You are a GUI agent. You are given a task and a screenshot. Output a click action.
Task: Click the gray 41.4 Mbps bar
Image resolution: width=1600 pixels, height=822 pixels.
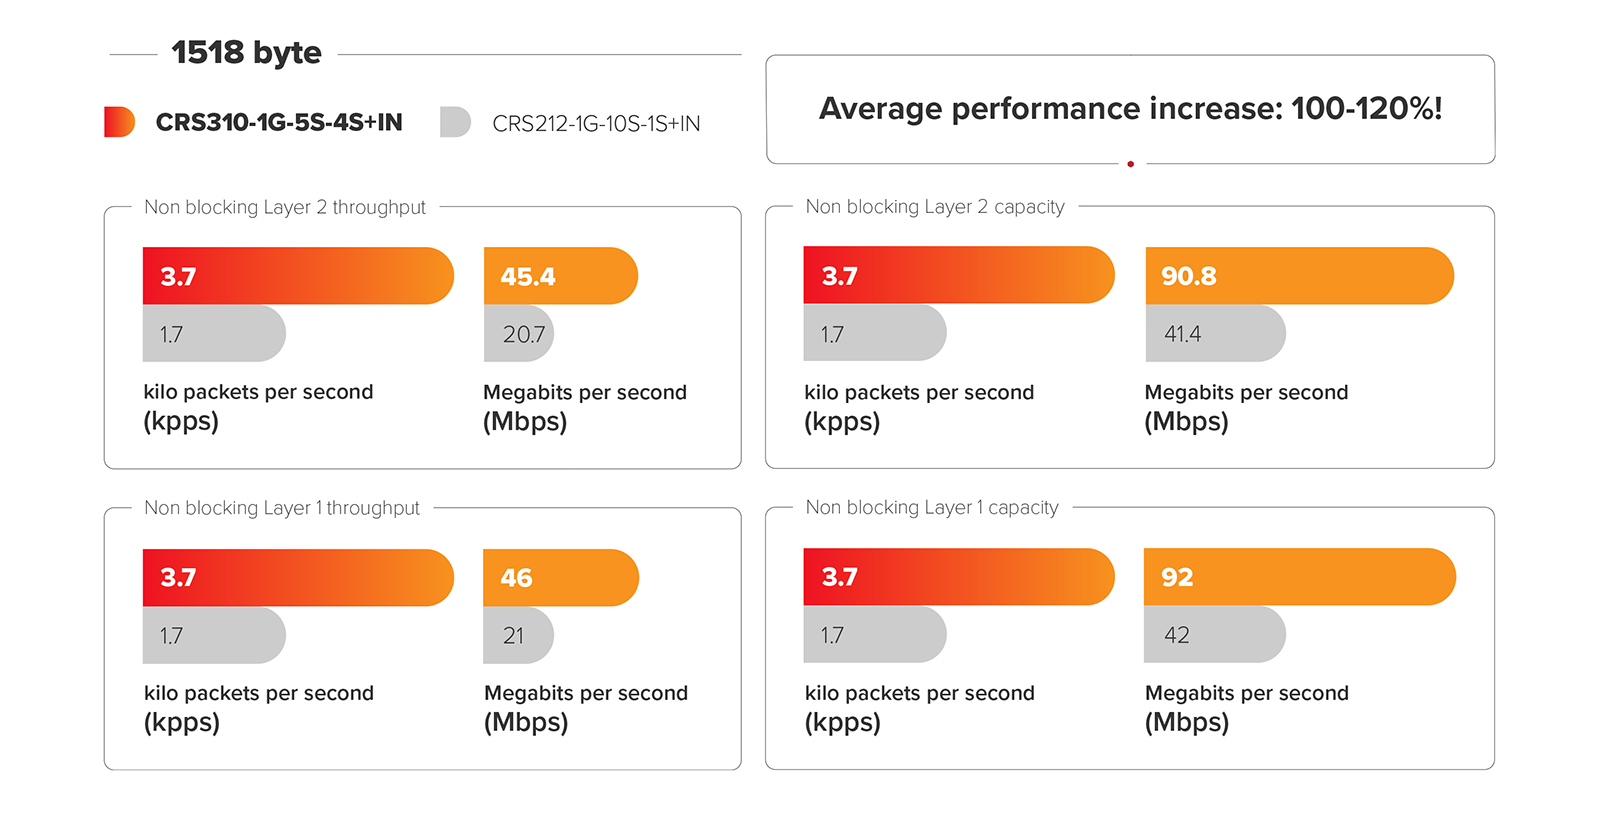(x=1214, y=334)
